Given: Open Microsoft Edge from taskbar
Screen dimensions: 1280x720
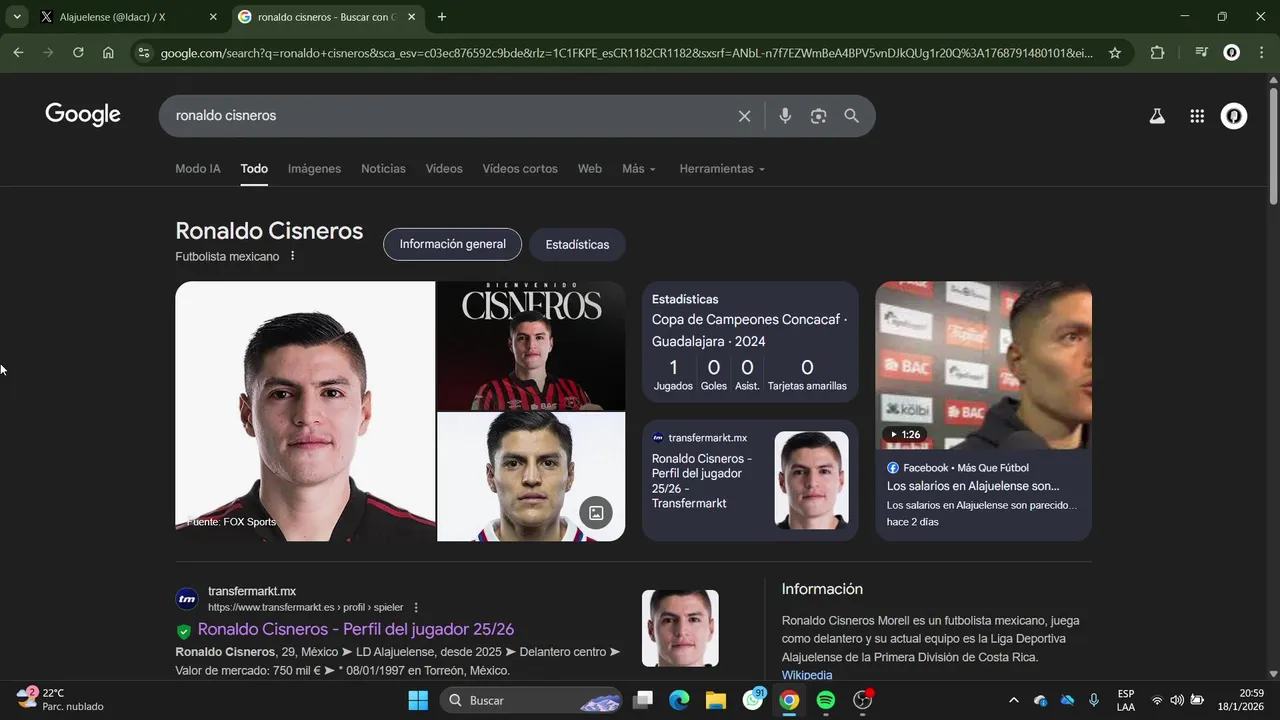Looking at the screenshot, I should point(679,700).
